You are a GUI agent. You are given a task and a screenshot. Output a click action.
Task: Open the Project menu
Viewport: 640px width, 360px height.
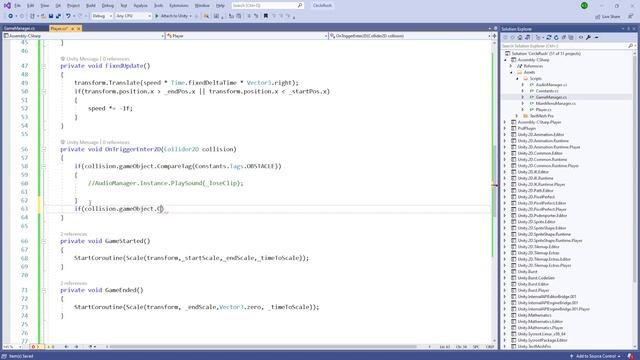coord(73,6)
